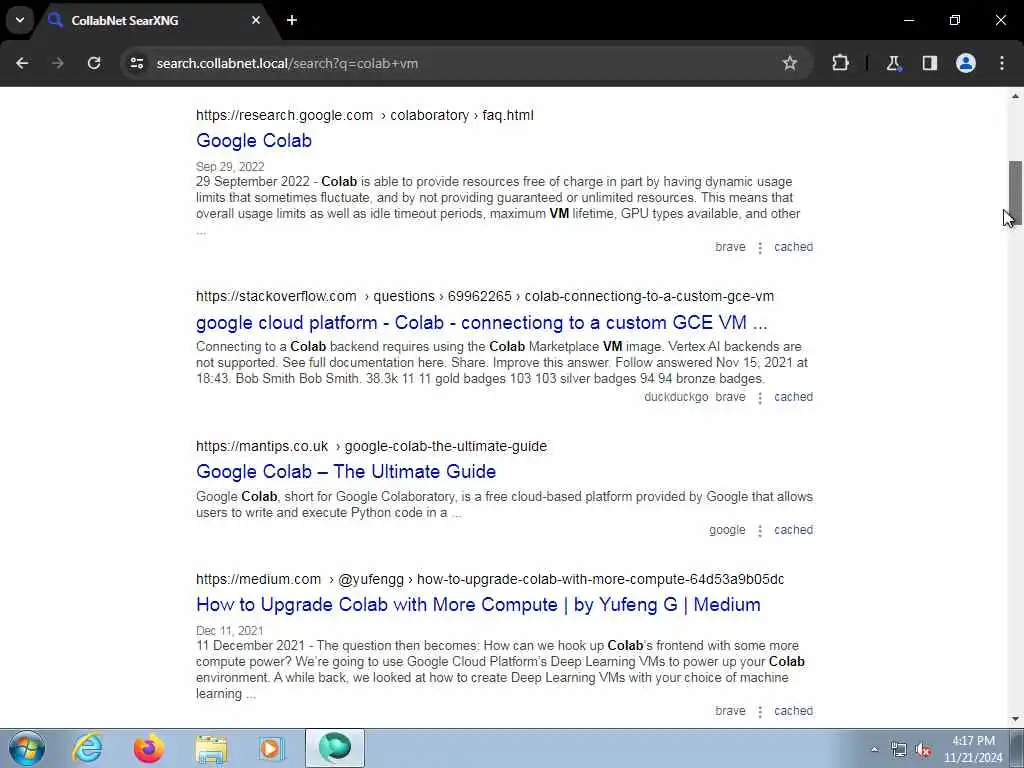Open the Chrome three-dot menu
The width and height of the screenshot is (1024, 768).
point(1002,63)
